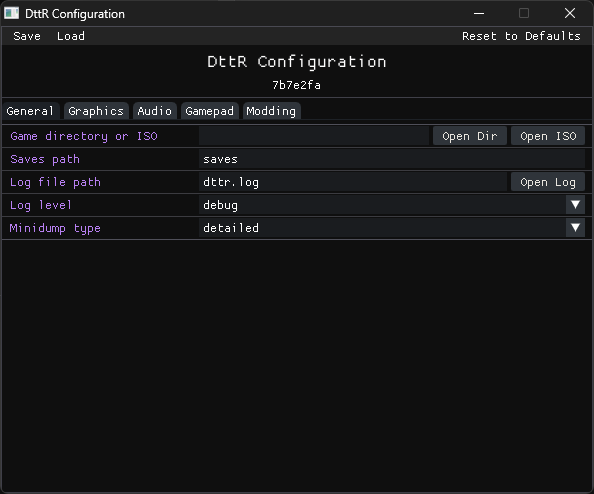Click the Open Dir button
This screenshot has width=594, height=494.
point(470,136)
